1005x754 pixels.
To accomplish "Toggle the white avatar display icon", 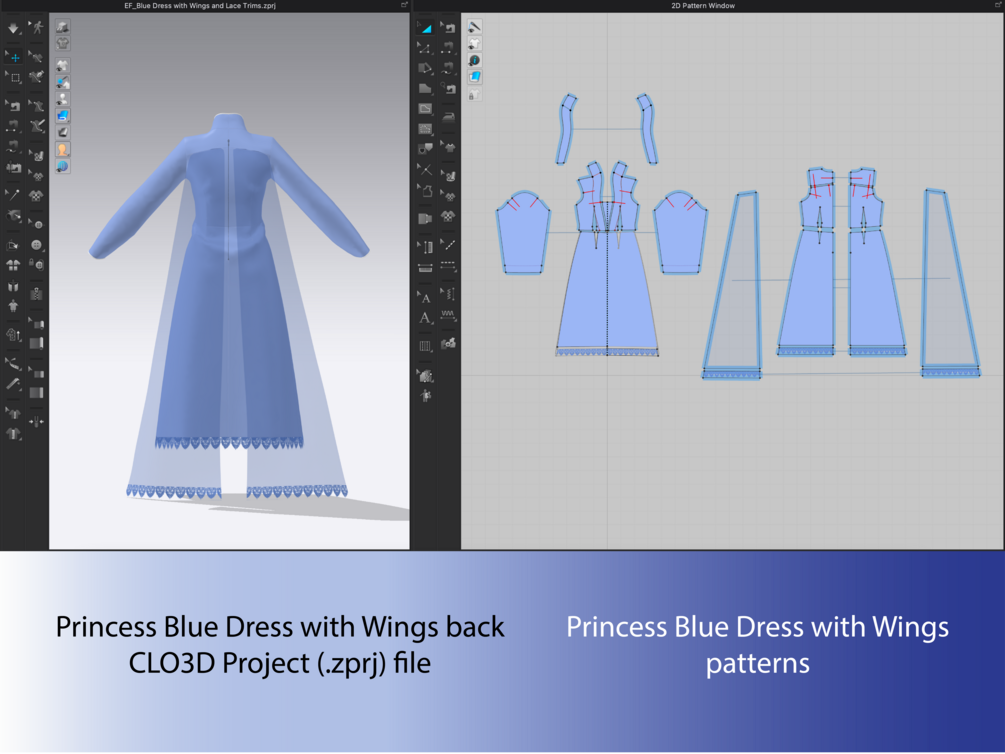I will [62, 99].
